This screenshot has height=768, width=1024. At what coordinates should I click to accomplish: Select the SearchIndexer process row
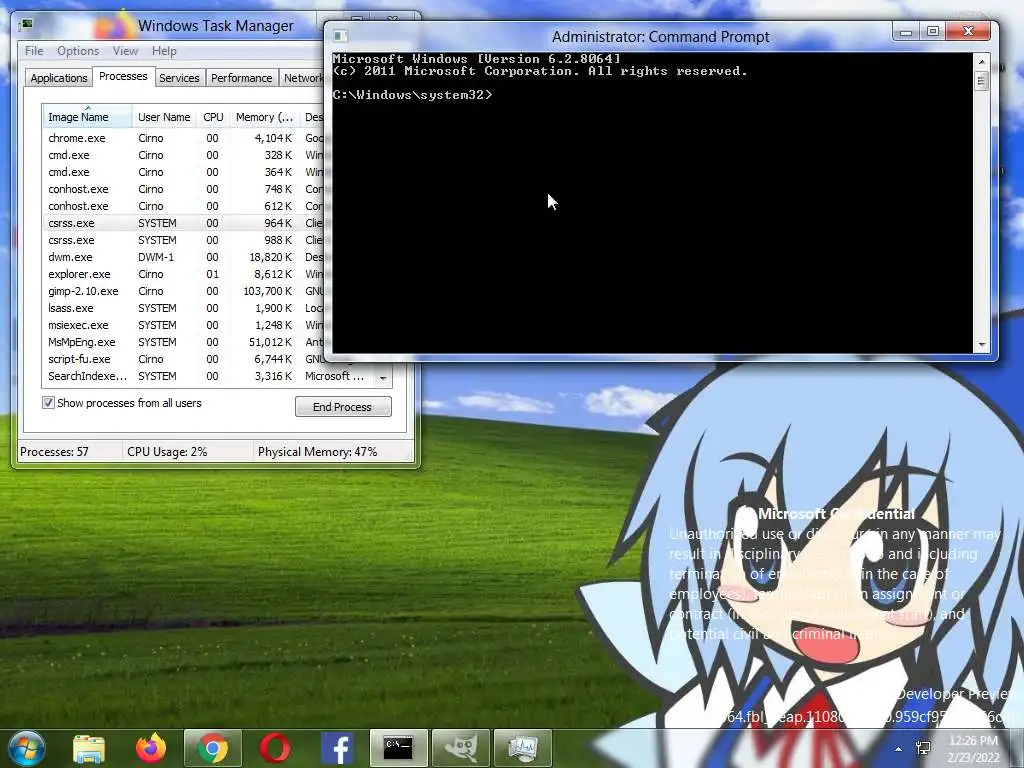click(209, 376)
